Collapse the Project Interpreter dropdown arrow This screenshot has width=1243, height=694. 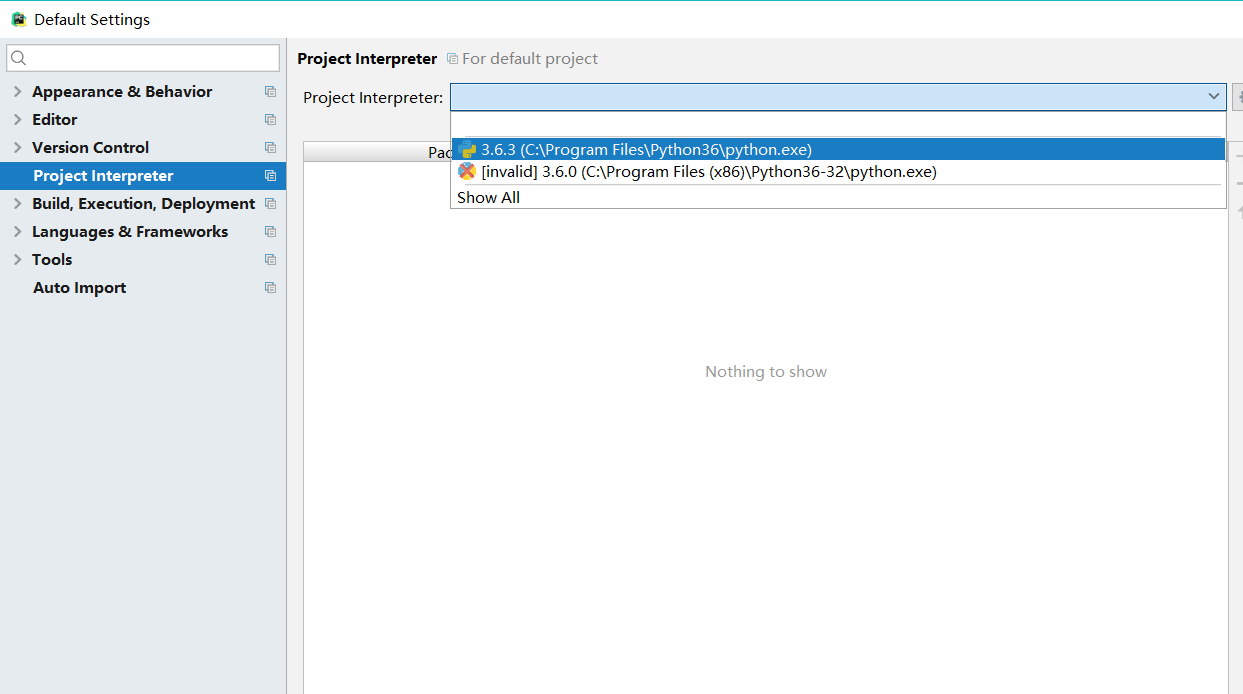(1214, 97)
